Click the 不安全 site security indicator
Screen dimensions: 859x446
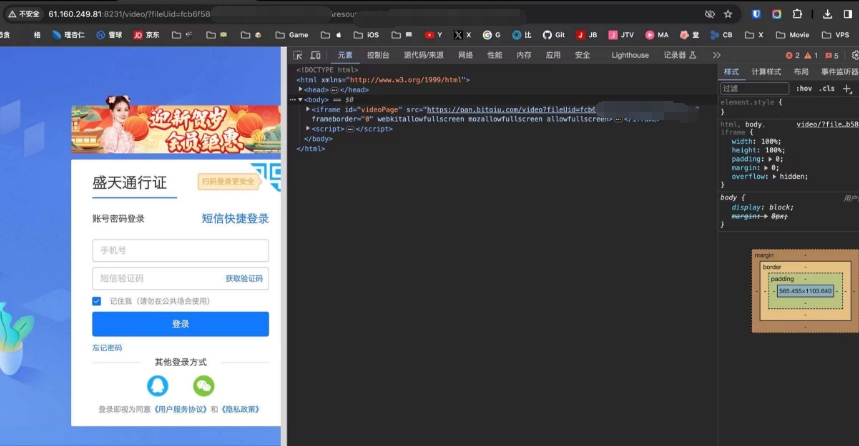pos(24,14)
